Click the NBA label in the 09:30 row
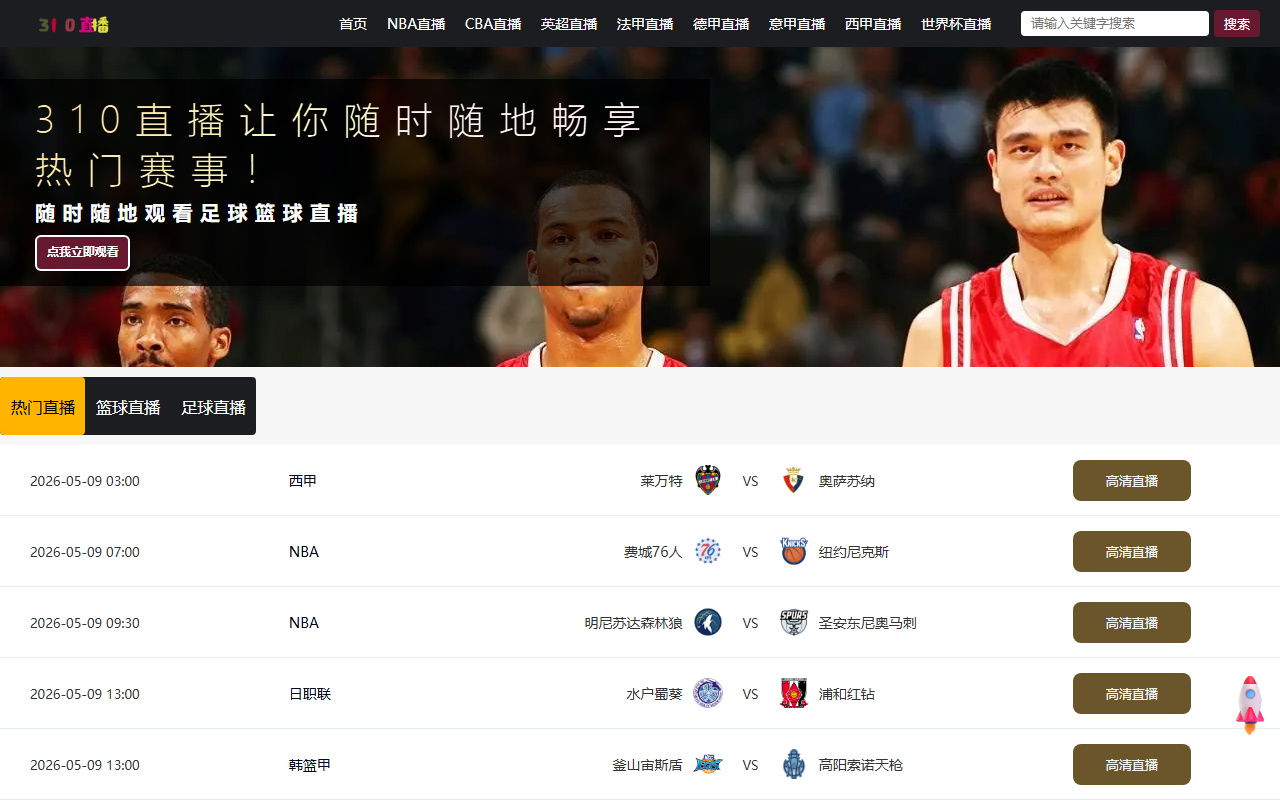The height and width of the screenshot is (800, 1280). [x=304, y=623]
